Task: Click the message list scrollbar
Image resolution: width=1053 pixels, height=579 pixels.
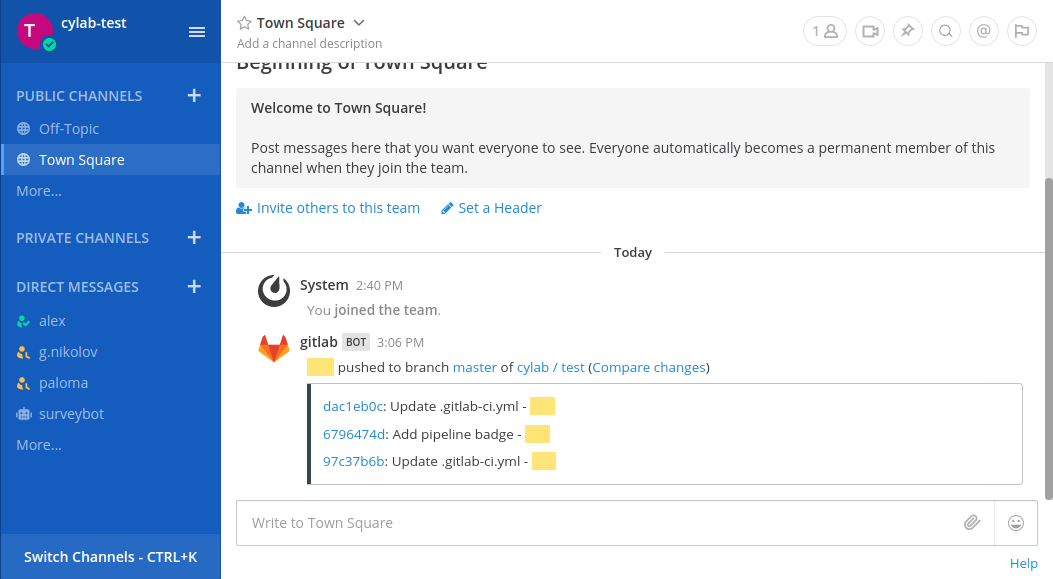Action: pyautogui.click(x=1048, y=339)
